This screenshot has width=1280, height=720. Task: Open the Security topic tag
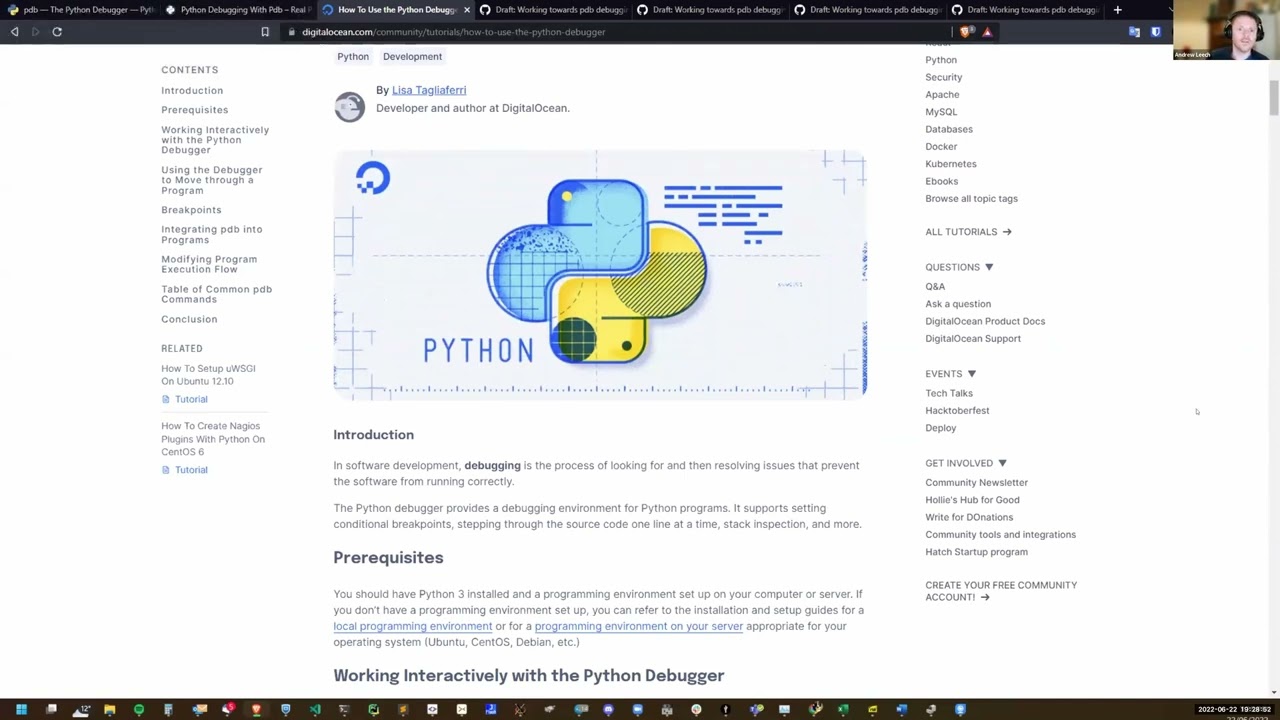944,77
